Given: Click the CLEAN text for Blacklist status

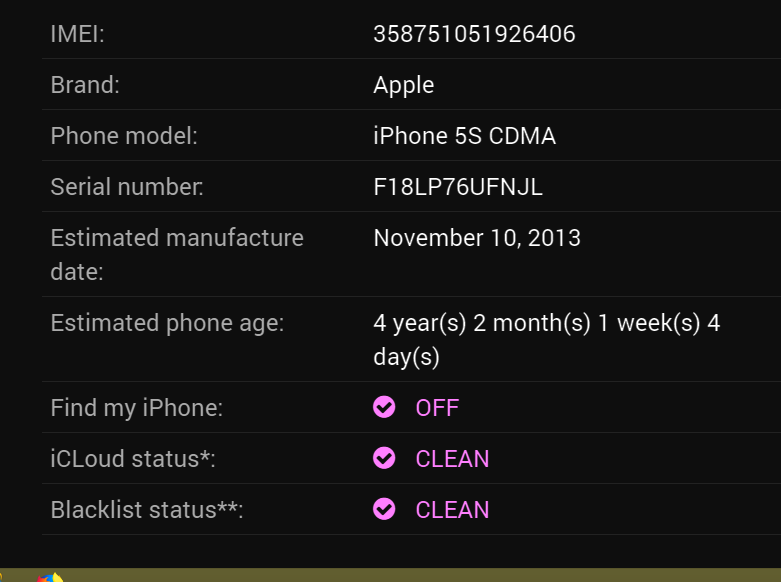Looking at the screenshot, I should (452, 510).
